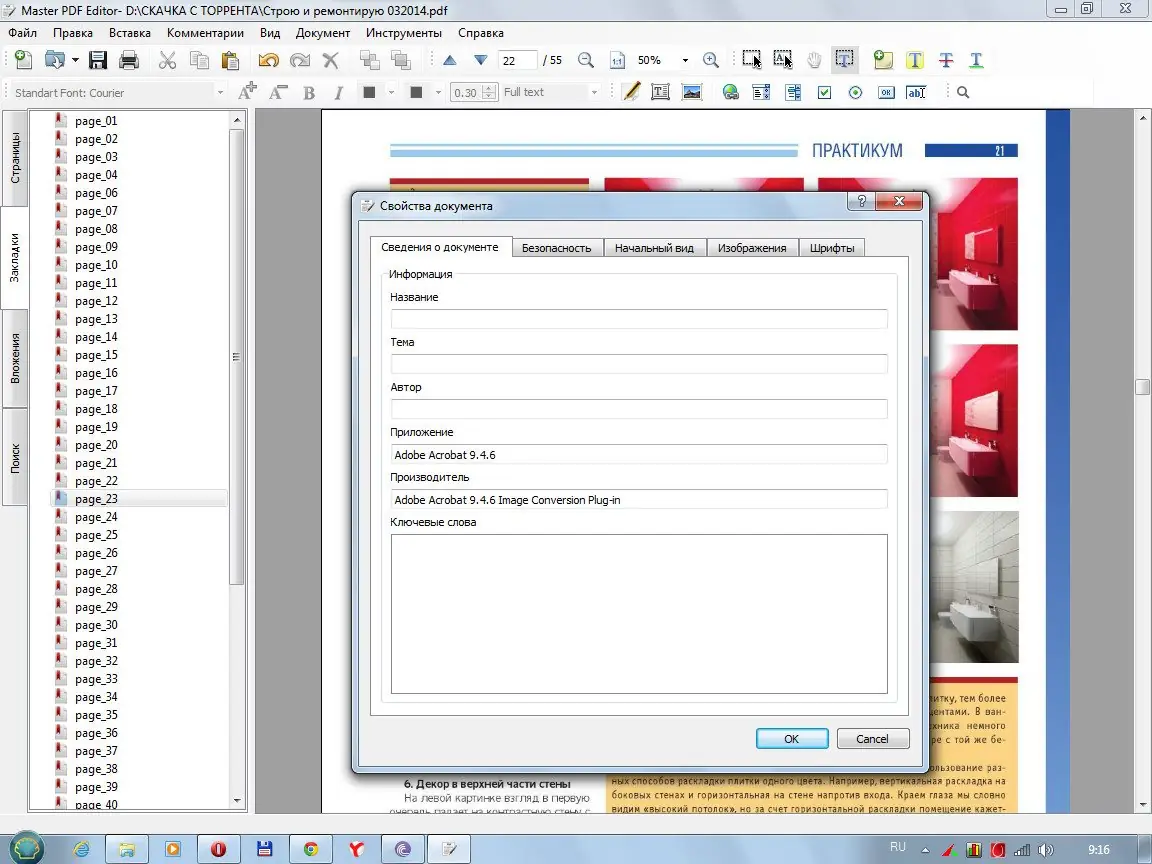
Task: Open the Документ menu
Action: [x=323, y=33]
